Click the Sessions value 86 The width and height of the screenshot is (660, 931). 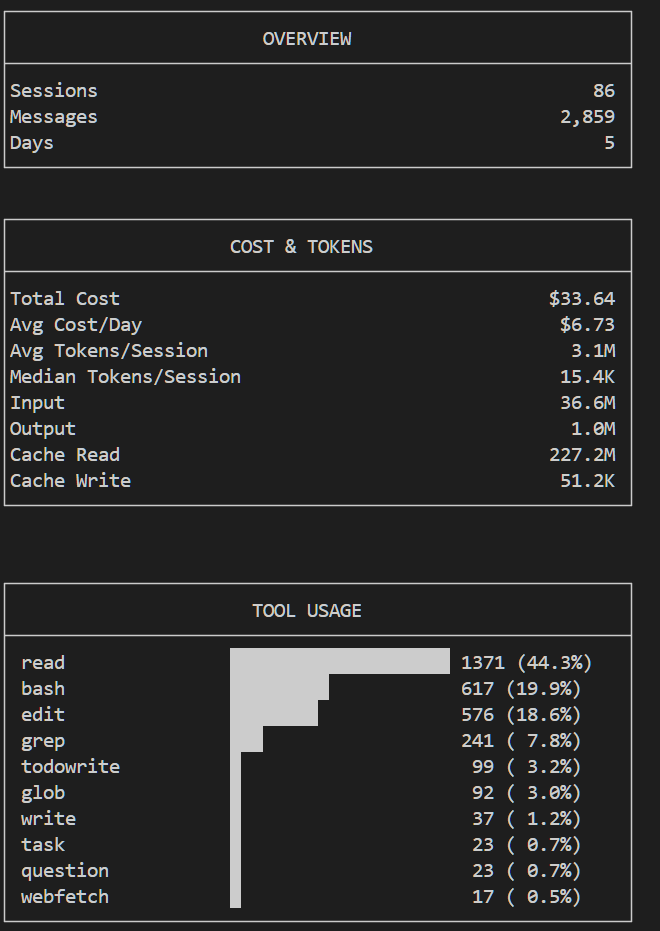(x=604, y=91)
